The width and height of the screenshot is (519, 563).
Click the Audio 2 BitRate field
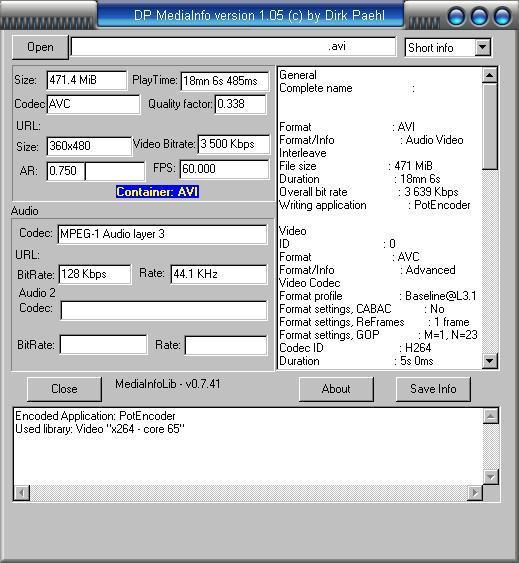(103, 345)
